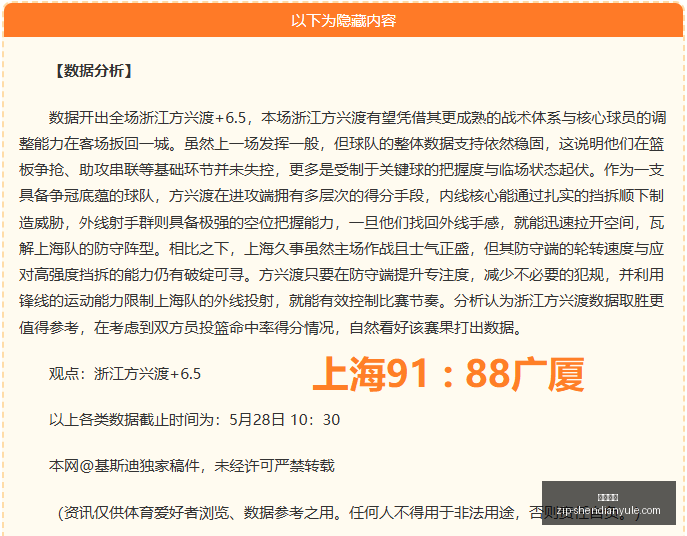This screenshot has width=687, height=536.
Task: Click the line beginning '对高强度挡拆的能力'
Action: click(341, 275)
